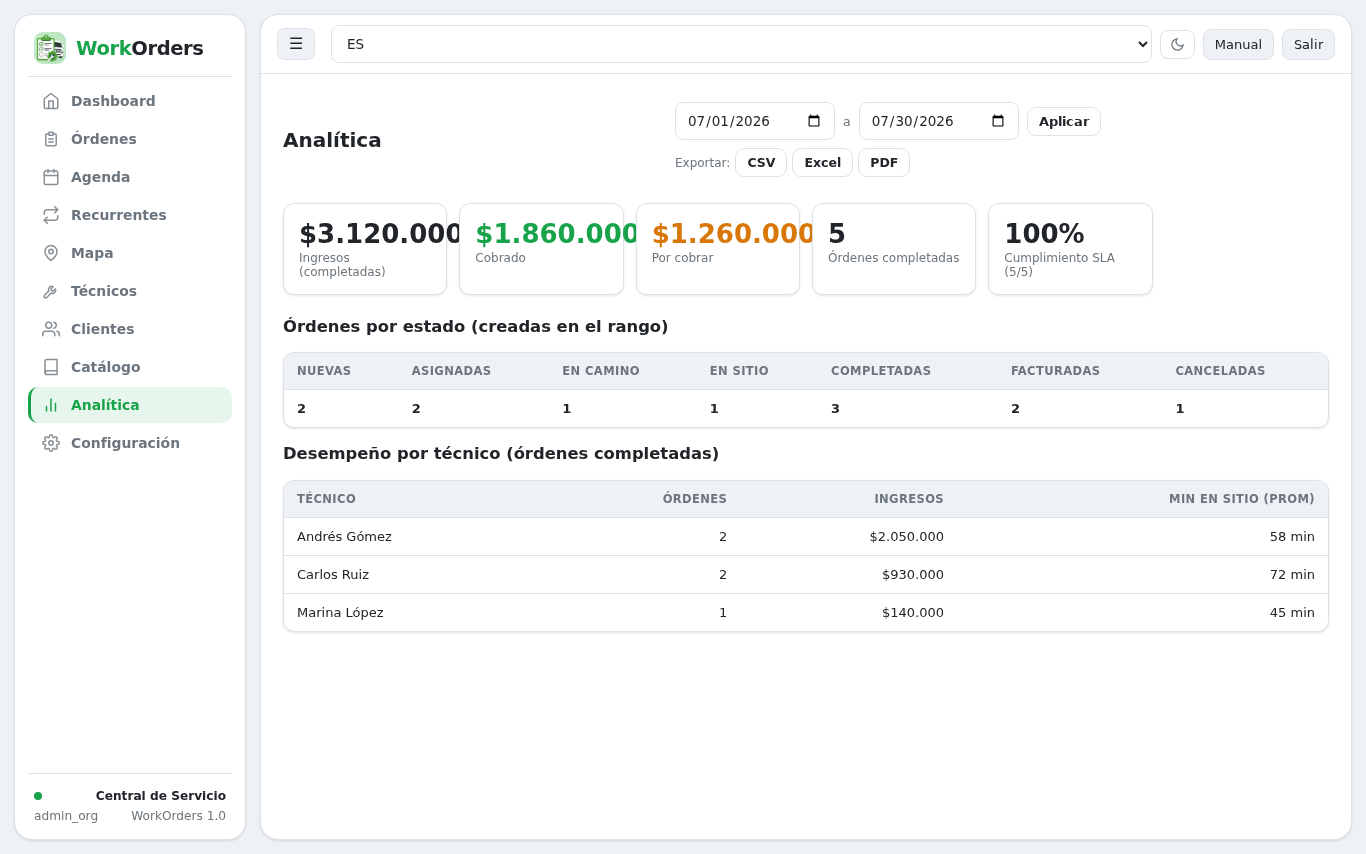The height and width of the screenshot is (854, 1366).
Task: Click the TÉCNICO column header
Action: pyautogui.click(x=326, y=499)
